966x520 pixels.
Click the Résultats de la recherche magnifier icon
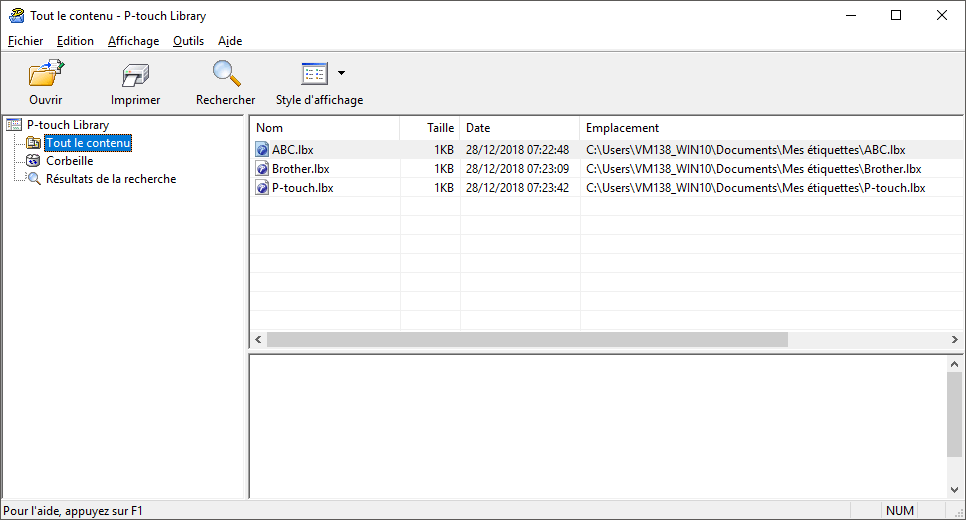(33, 179)
